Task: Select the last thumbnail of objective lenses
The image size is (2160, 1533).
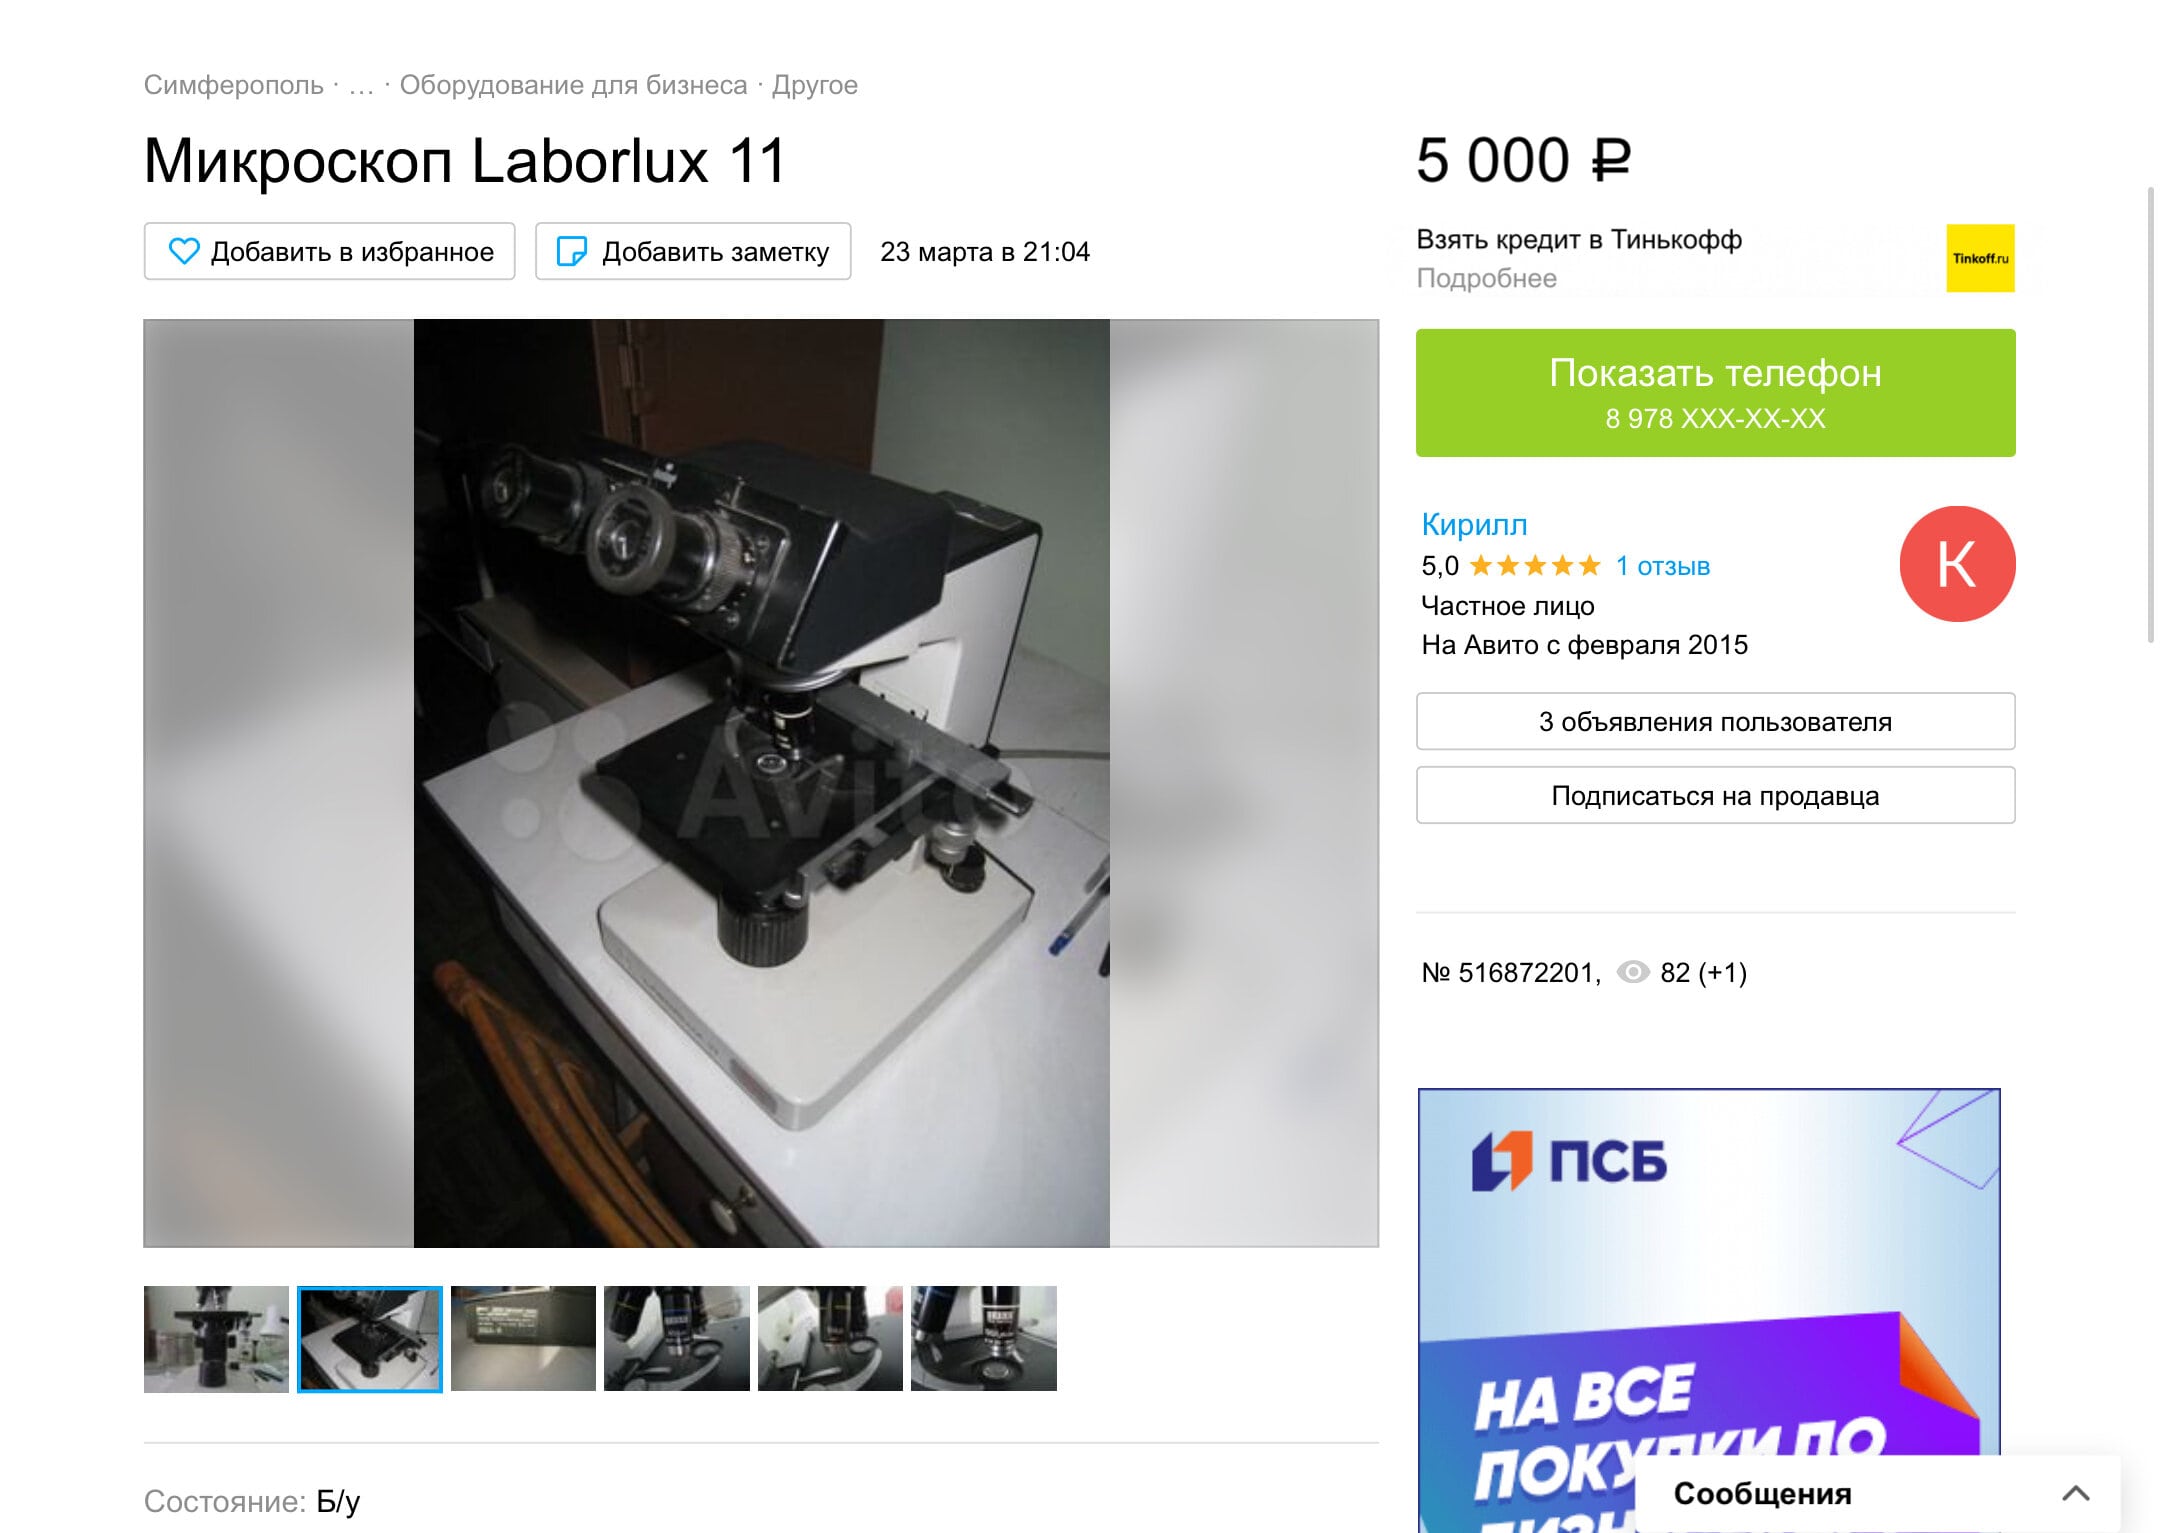Action: (983, 1339)
